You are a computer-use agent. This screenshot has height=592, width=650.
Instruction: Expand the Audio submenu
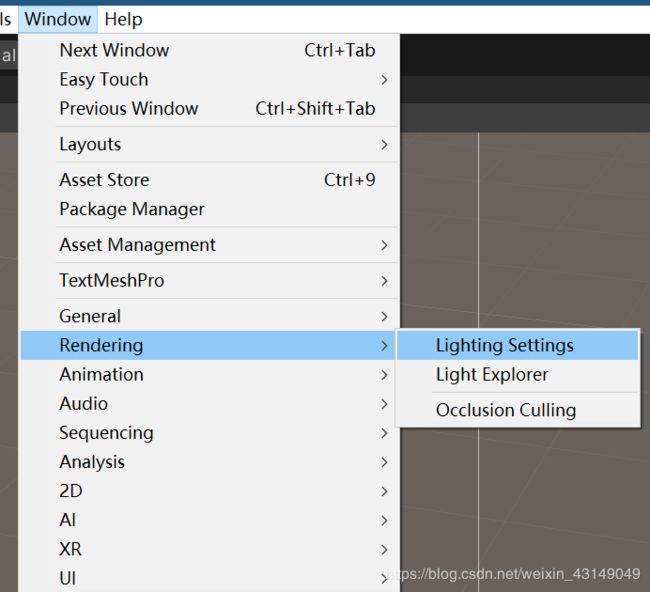coord(209,404)
